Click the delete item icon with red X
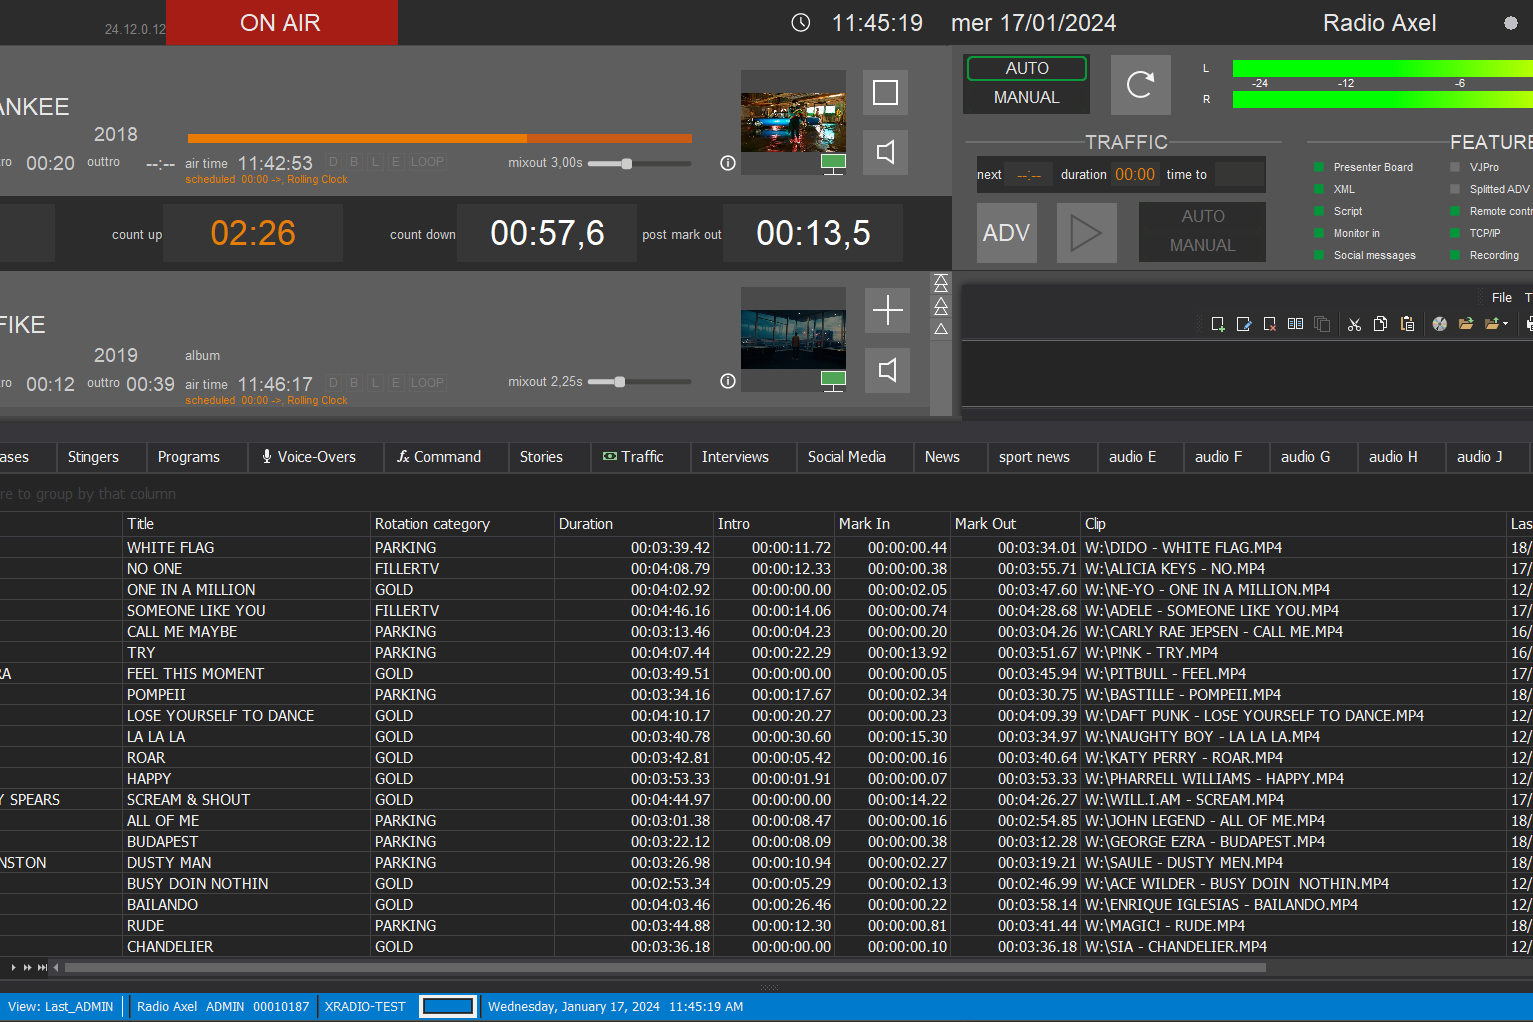This screenshot has height=1022, width=1533. pyautogui.click(x=1269, y=324)
